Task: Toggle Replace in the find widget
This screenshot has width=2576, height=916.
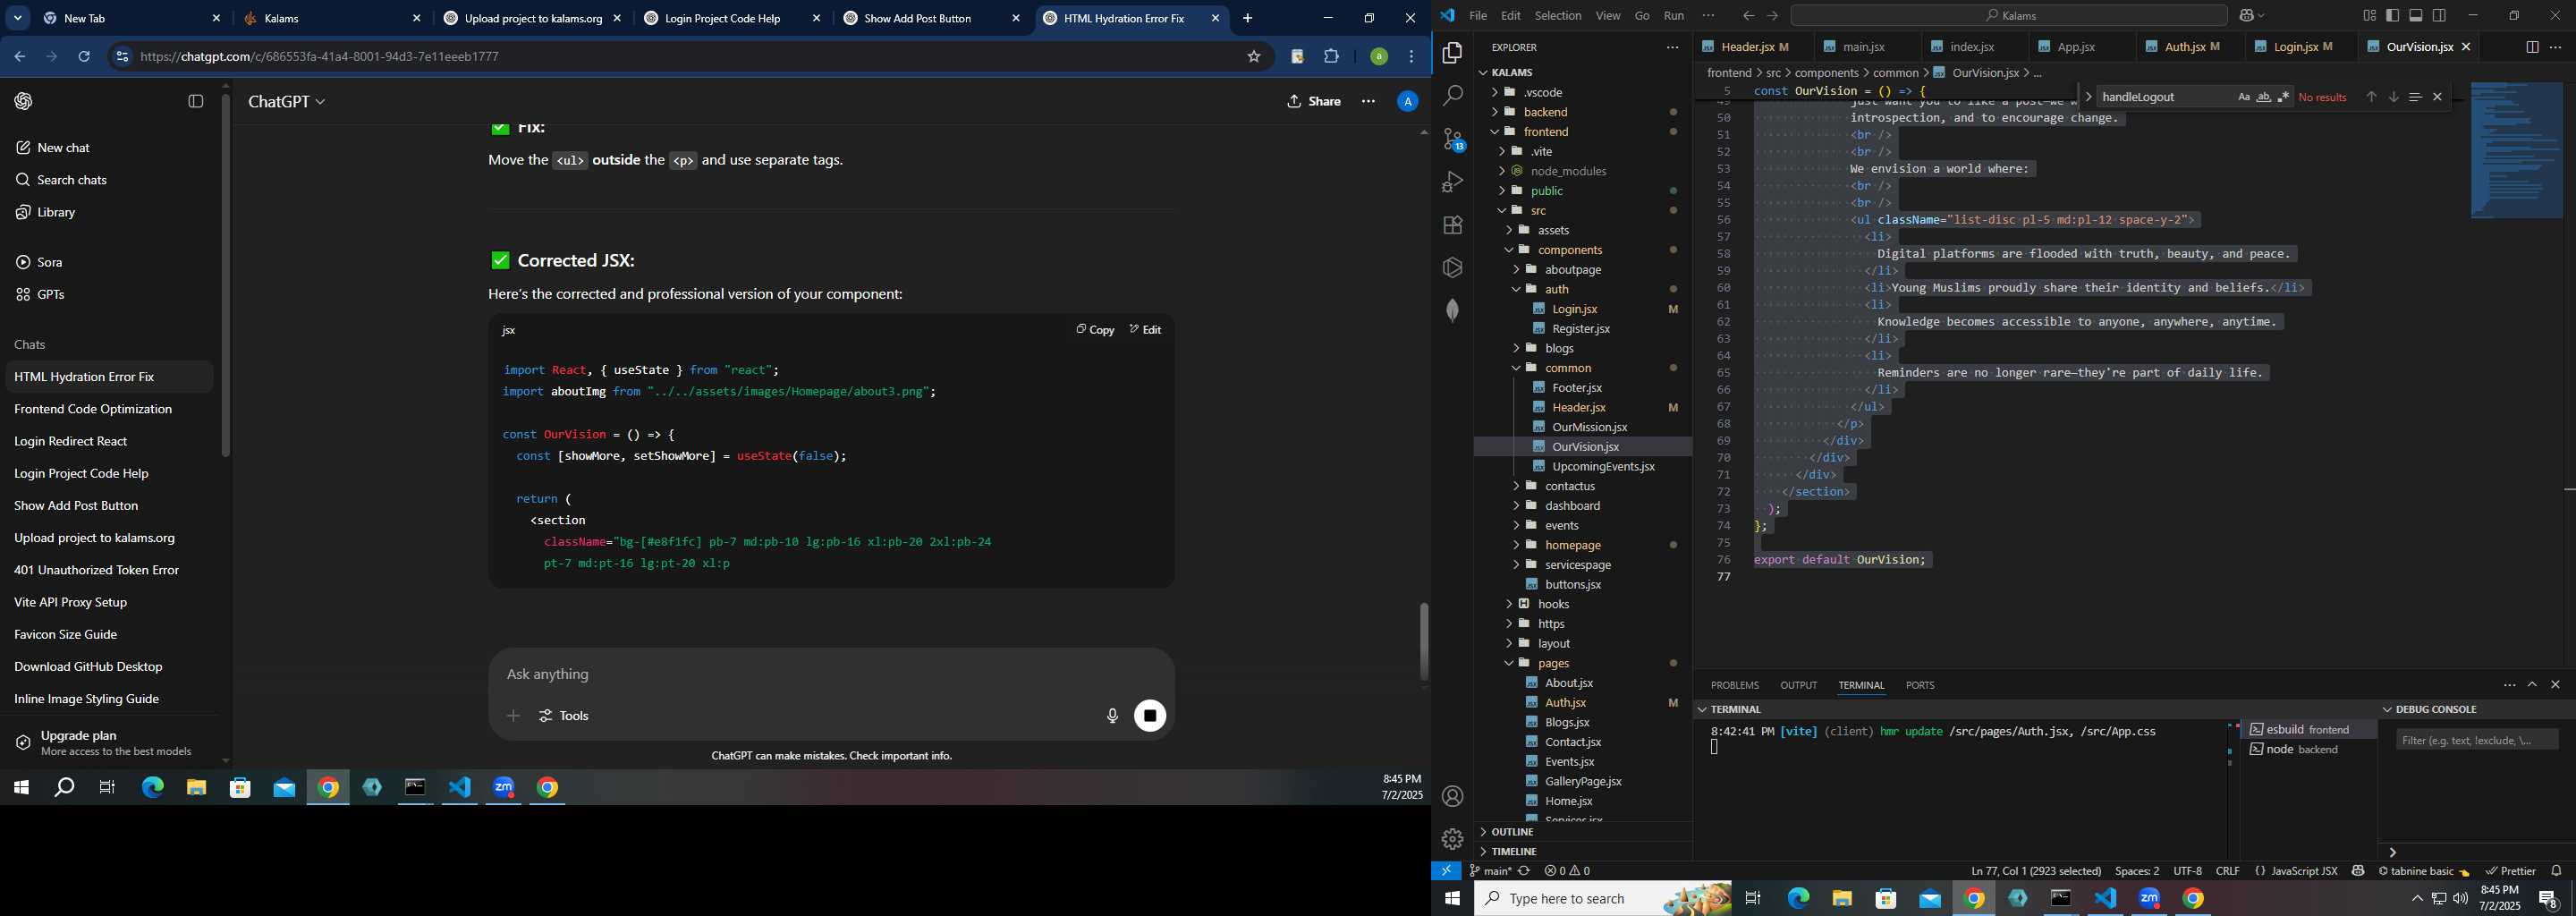Action: pos(2088,97)
